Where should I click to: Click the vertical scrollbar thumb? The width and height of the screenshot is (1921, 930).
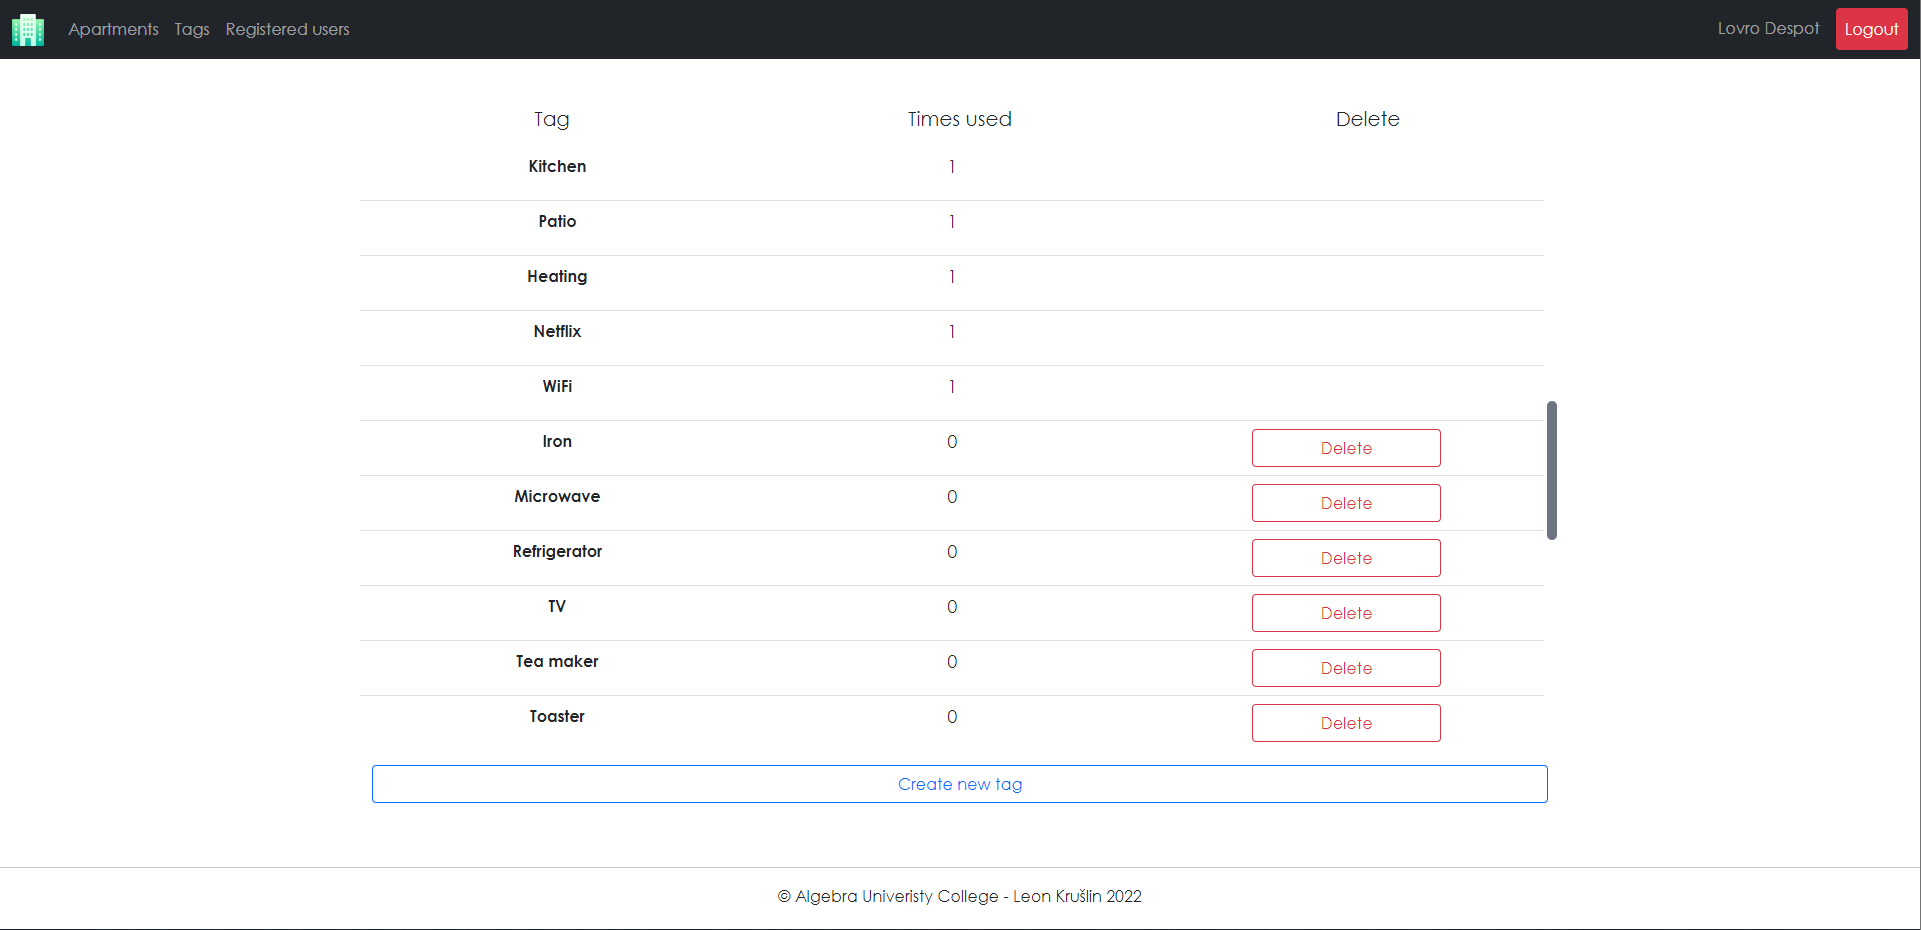tap(1551, 470)
